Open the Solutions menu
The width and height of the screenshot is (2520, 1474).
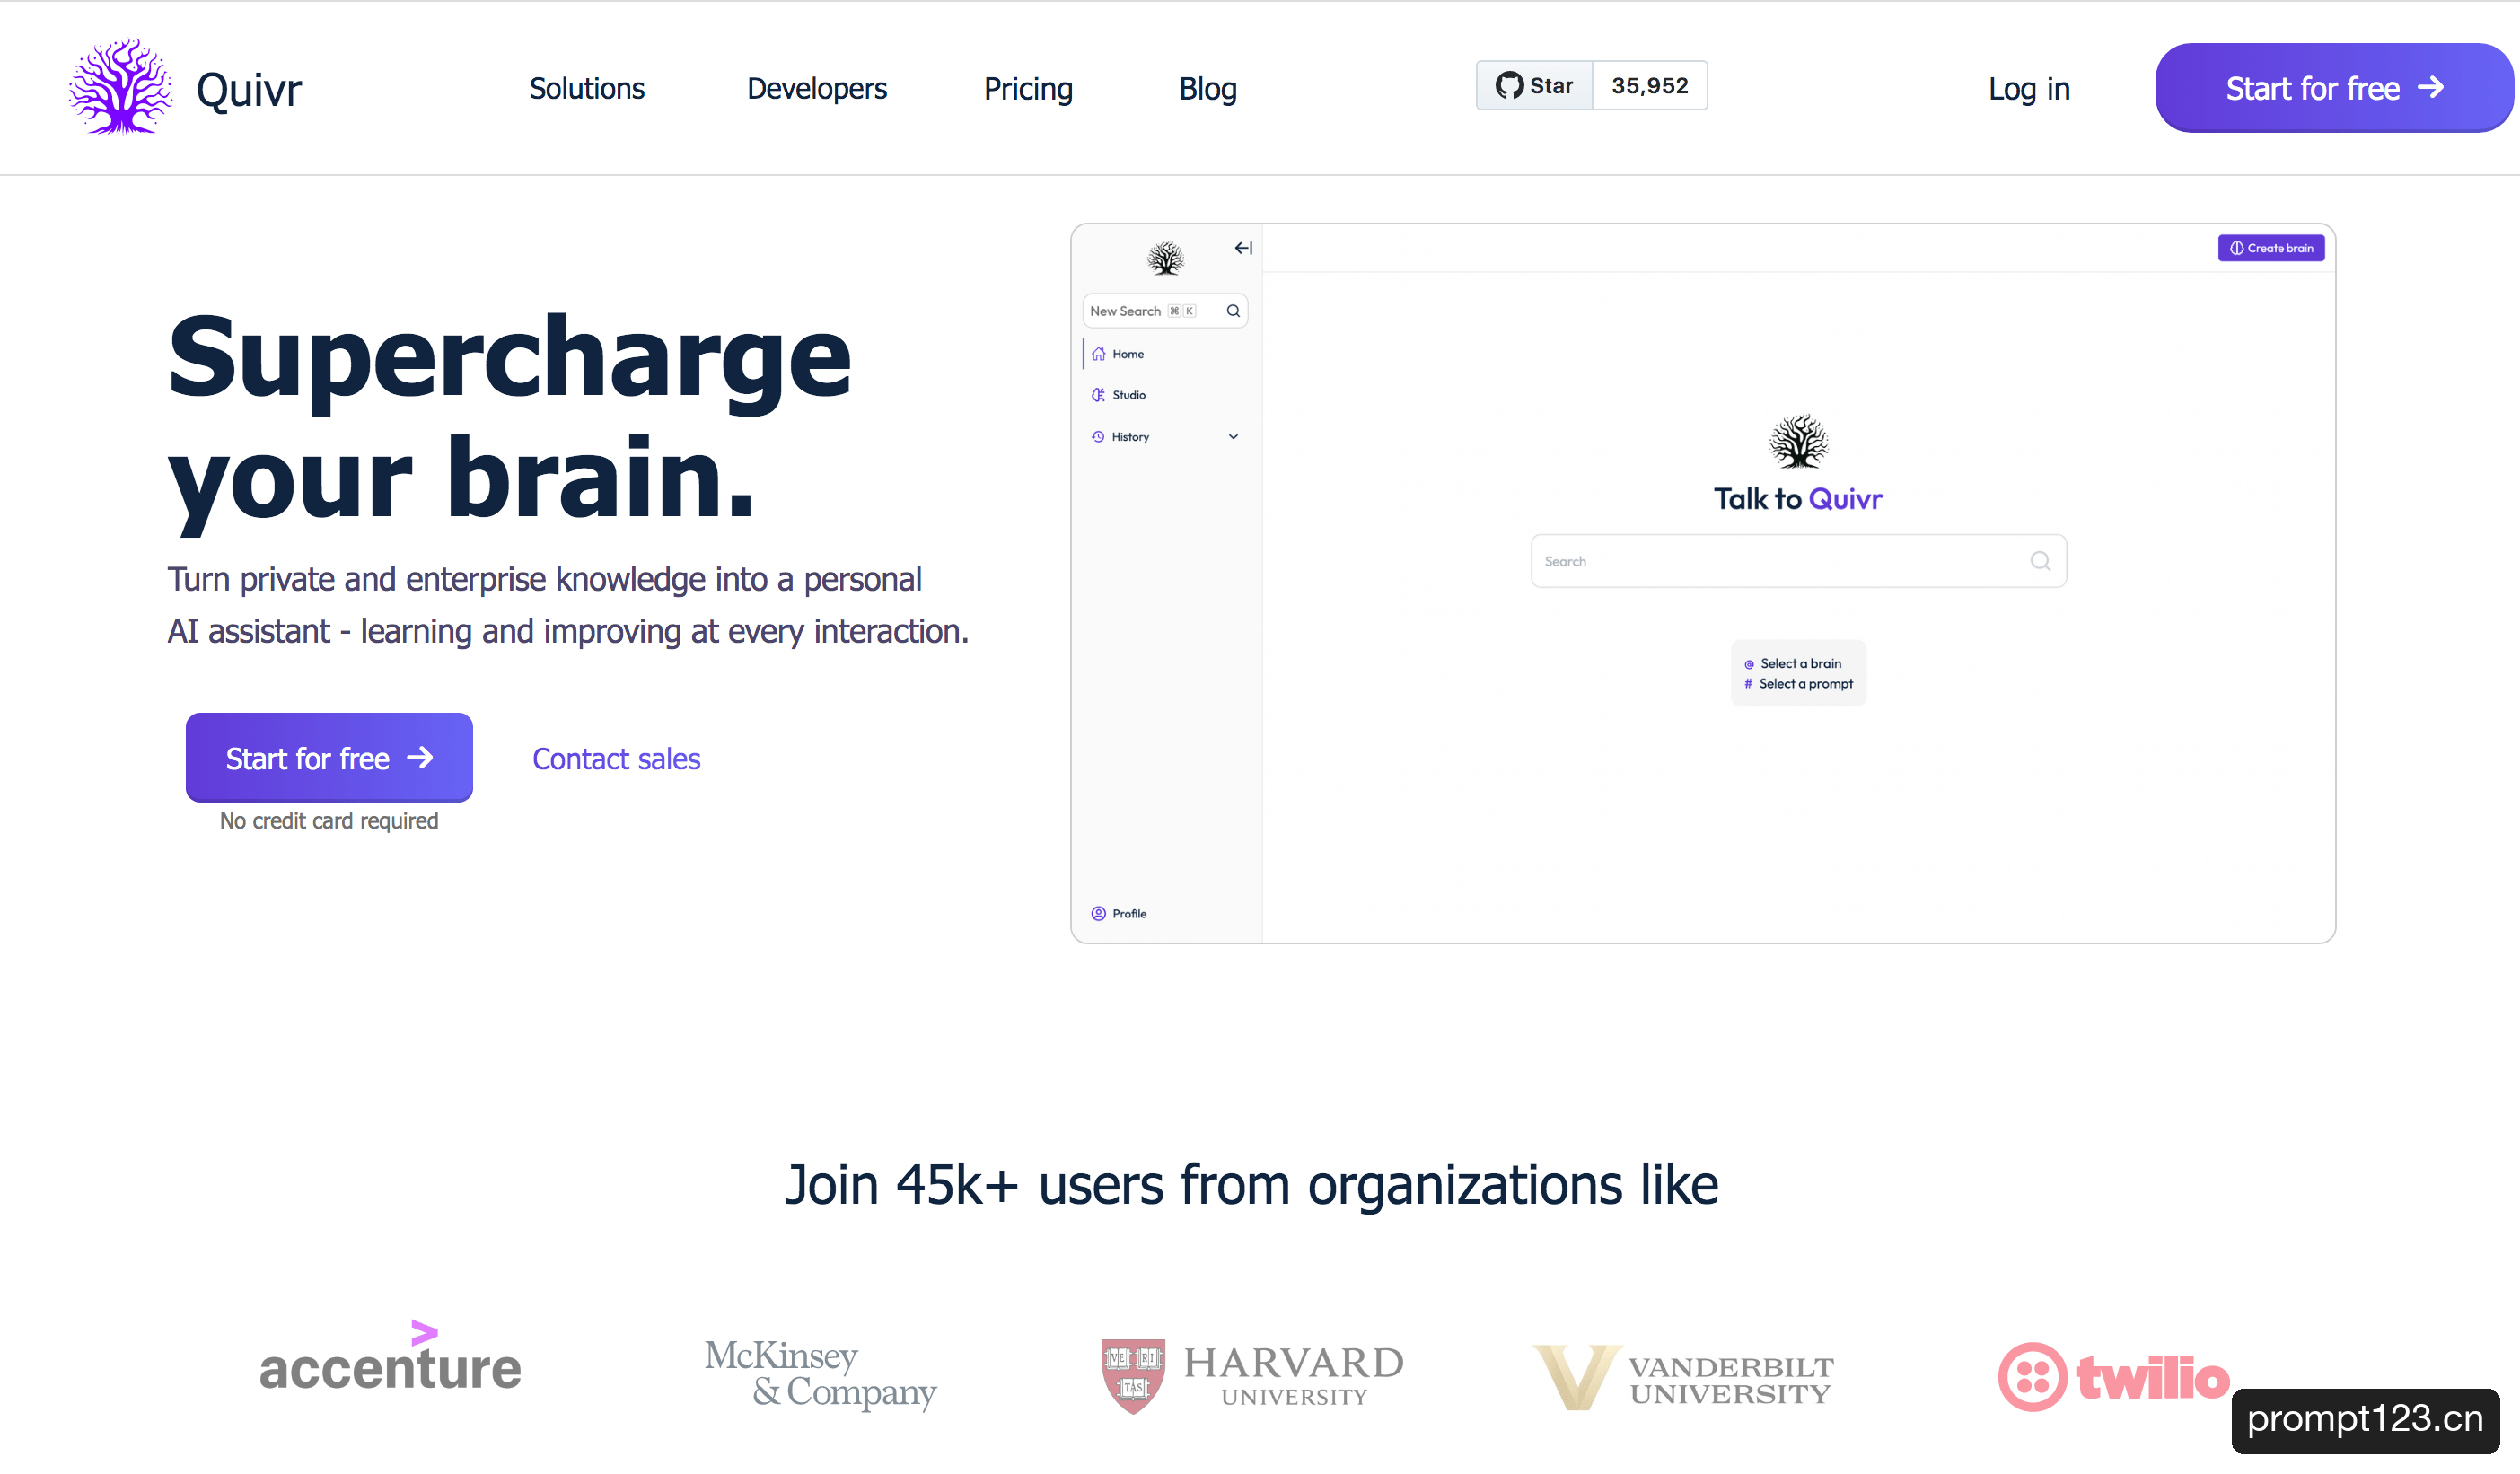[587, 88]
